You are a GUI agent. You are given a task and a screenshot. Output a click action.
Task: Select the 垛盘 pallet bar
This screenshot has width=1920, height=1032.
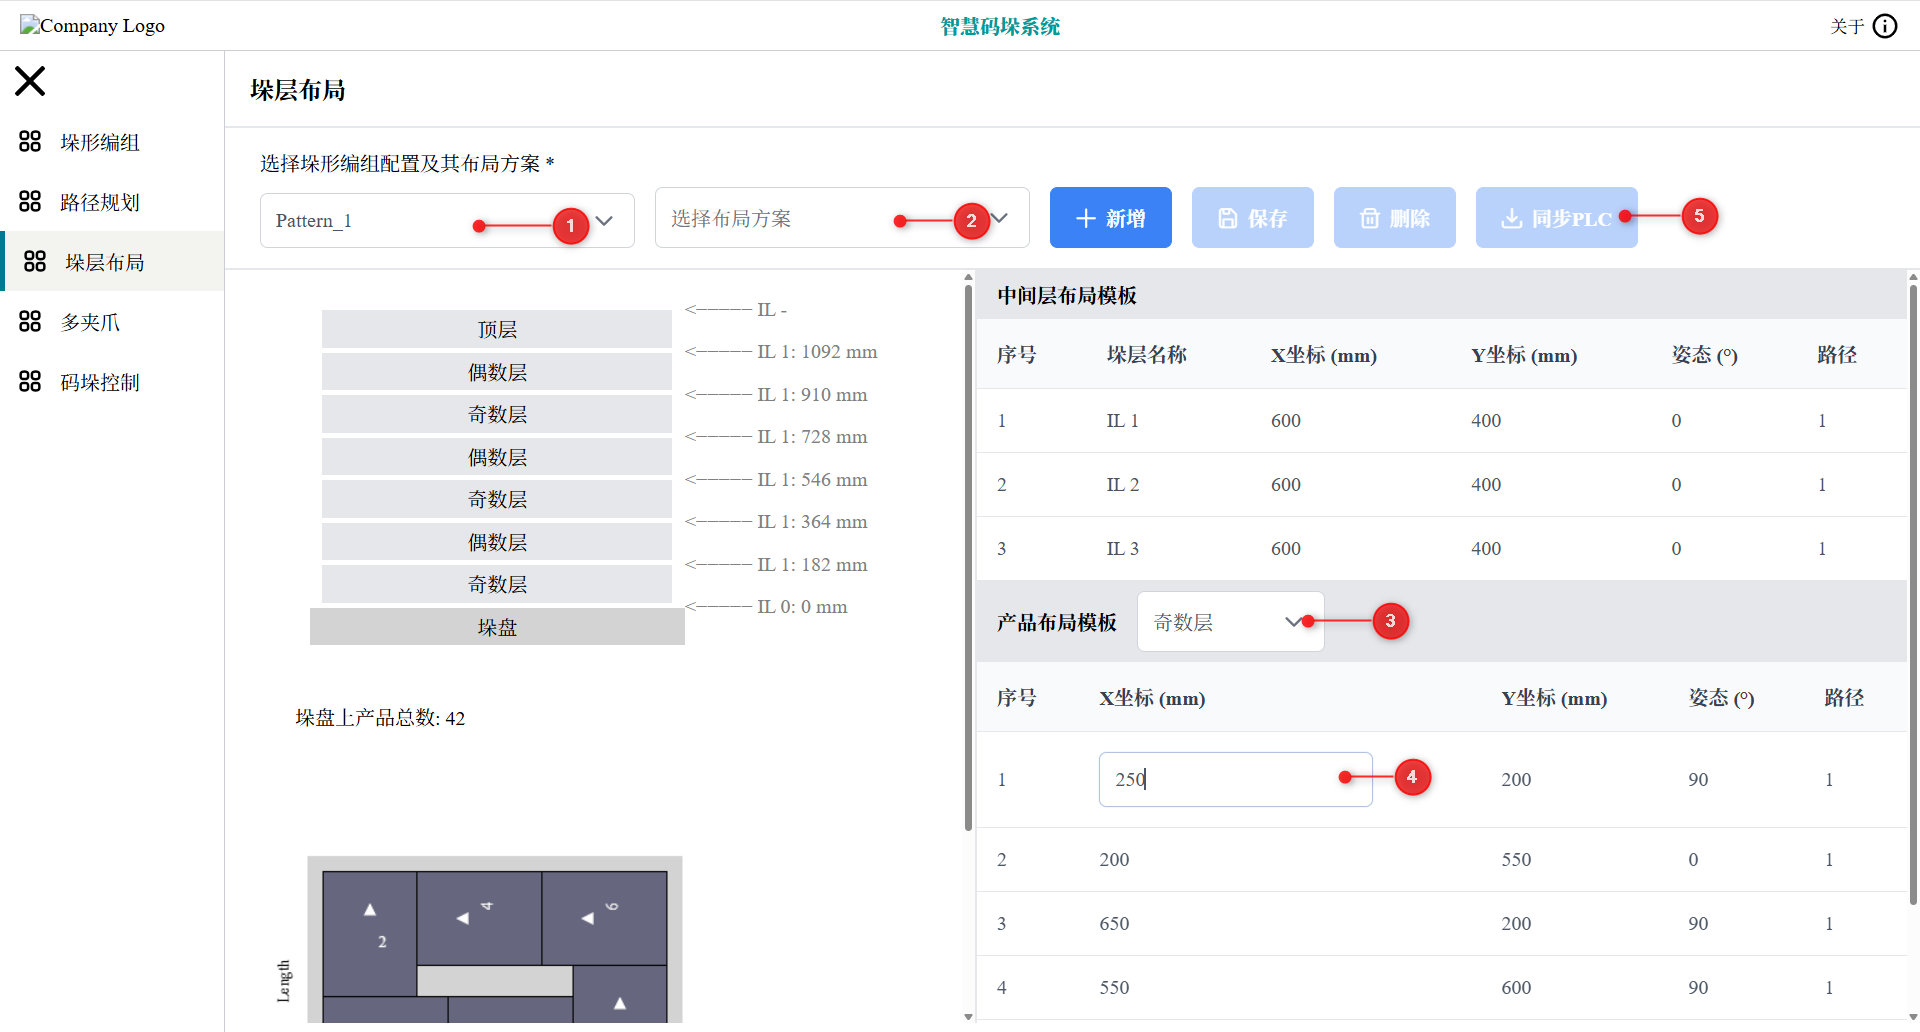pyautogui.click(x=497, y=627)
